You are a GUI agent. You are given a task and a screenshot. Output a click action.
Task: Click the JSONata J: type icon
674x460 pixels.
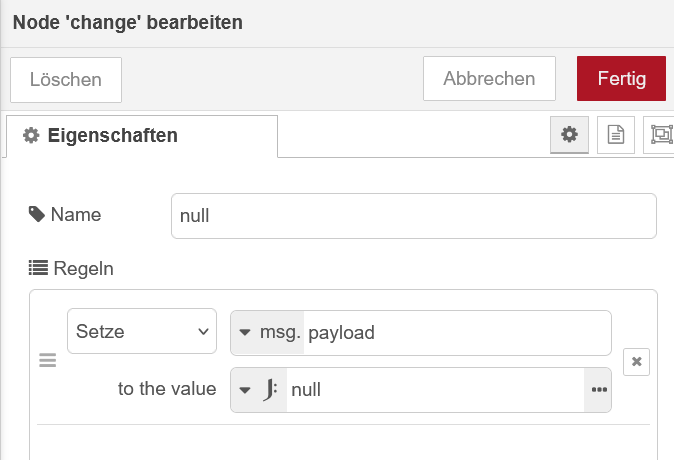pyautogui.click(x=270, y=390)
